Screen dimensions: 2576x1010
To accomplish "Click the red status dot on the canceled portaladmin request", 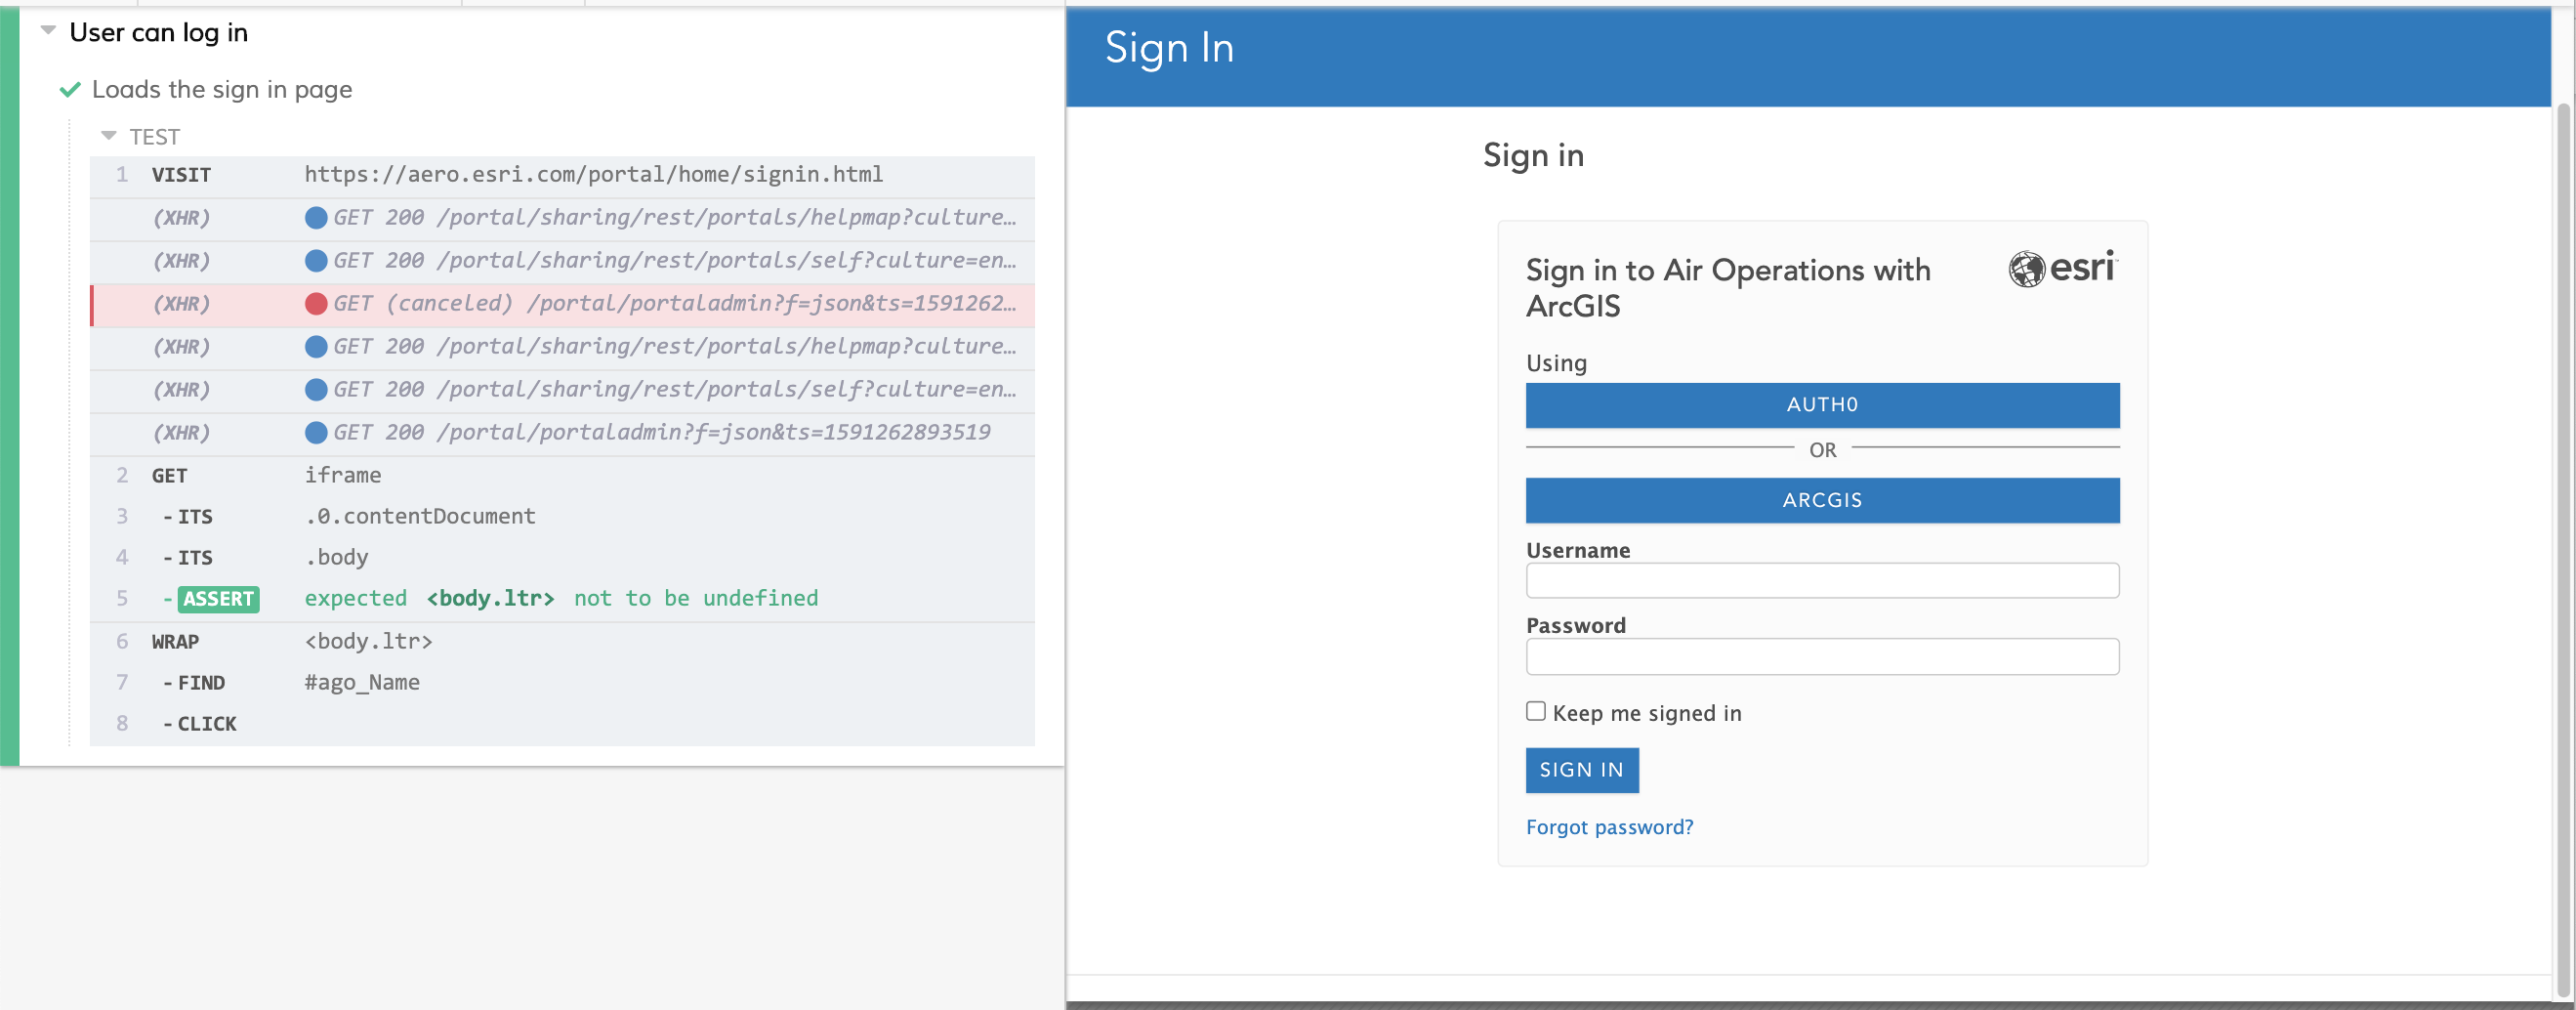I will tap(316, 304).
